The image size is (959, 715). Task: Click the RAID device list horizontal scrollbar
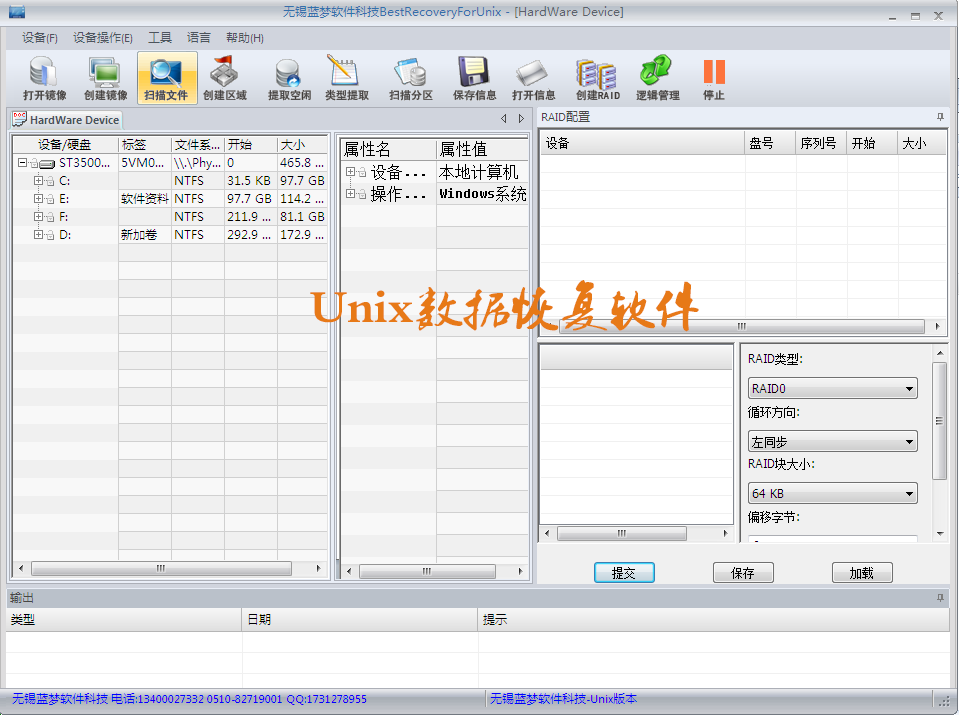click(742, 326)
